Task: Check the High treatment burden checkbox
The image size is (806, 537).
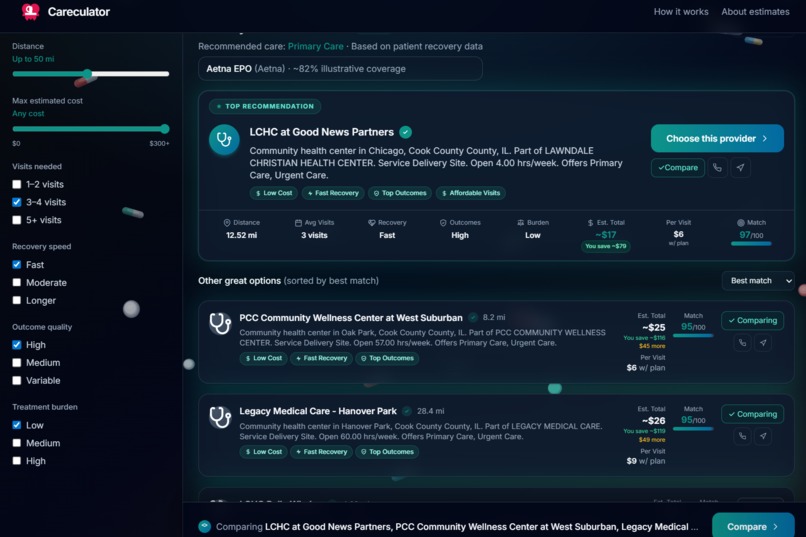Action: coord(17,461)
